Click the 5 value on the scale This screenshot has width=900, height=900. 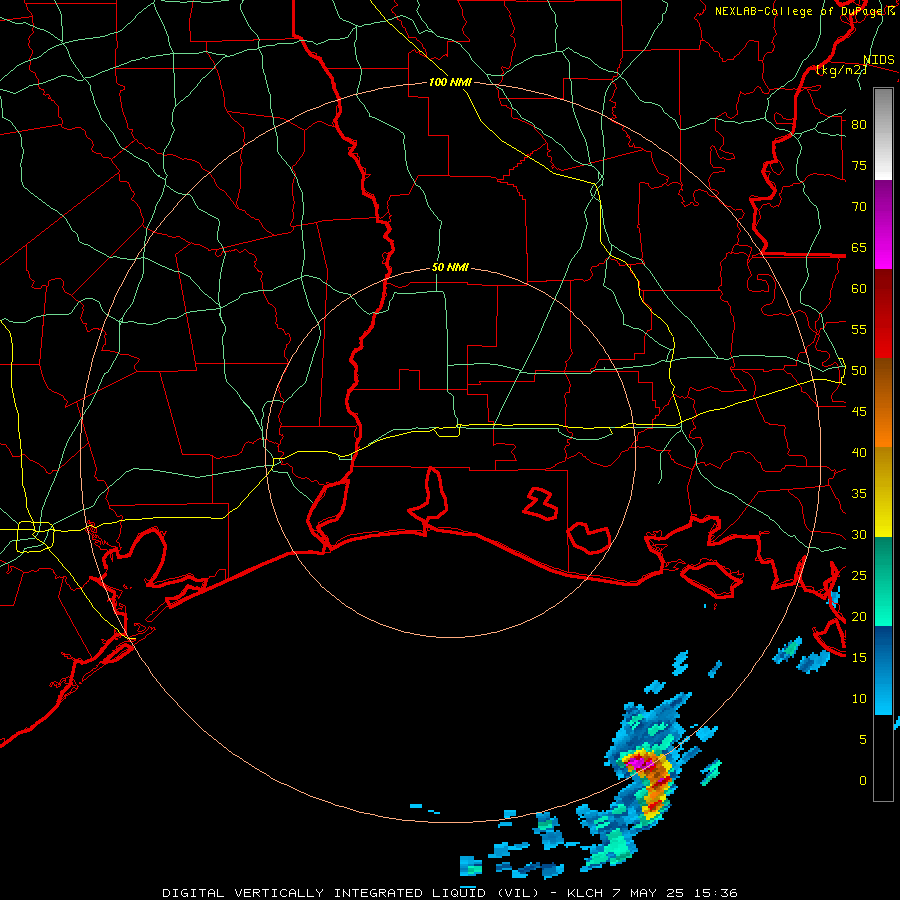[x=863, y=740]
